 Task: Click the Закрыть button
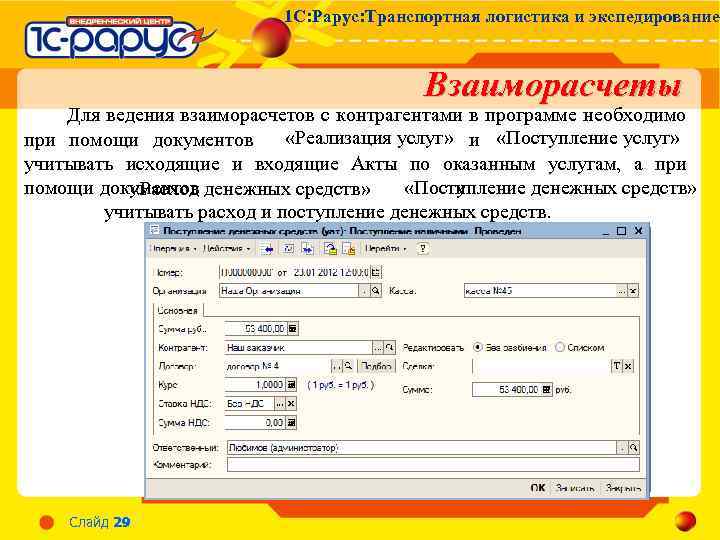pos(623,488)
